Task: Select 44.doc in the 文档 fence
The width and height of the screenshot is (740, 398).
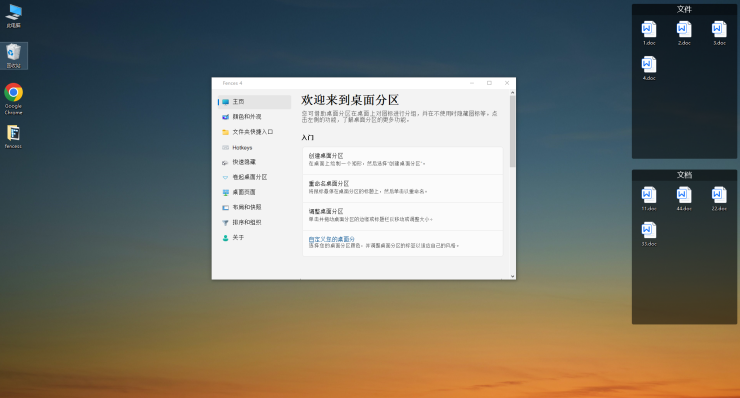Action: (684, 199)
